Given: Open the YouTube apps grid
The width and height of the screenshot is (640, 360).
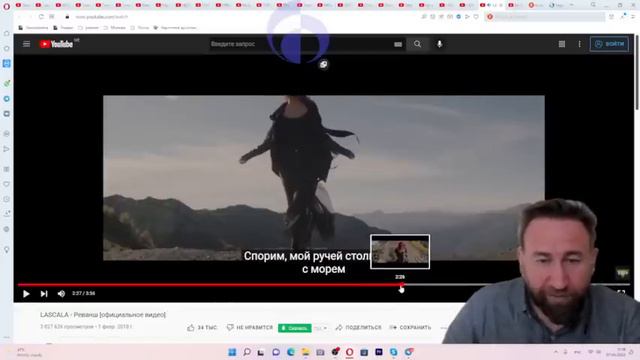Looking at the screenshot, I should (562, 44).
